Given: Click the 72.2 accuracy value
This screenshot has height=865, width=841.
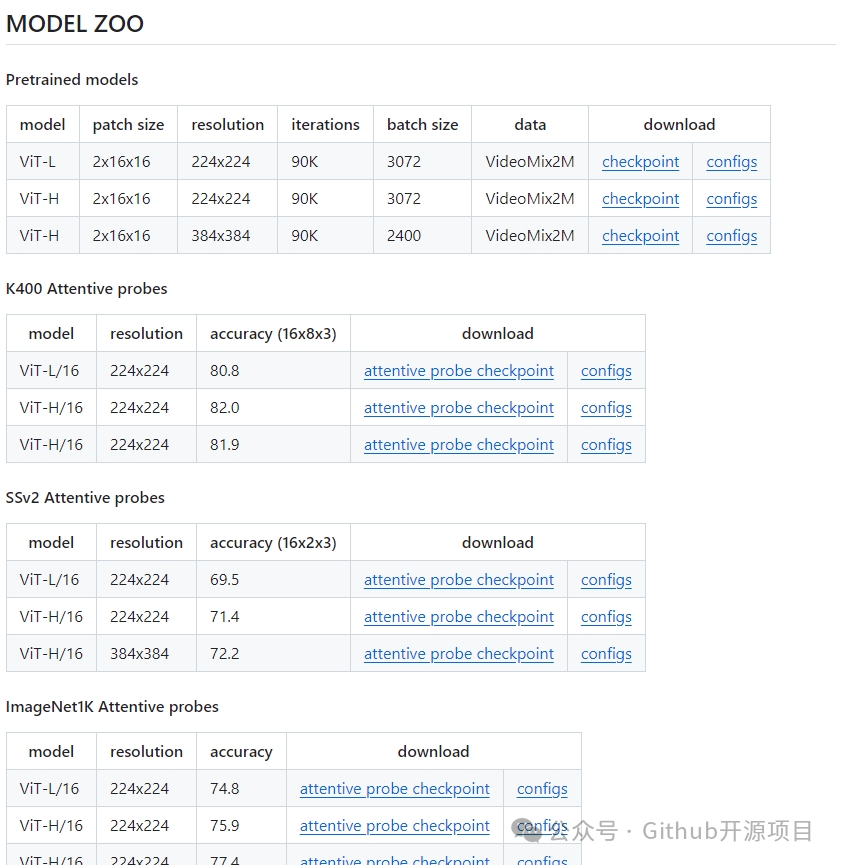Looking at the screenshot, I should pyautogui.click(x=225, y=654).
